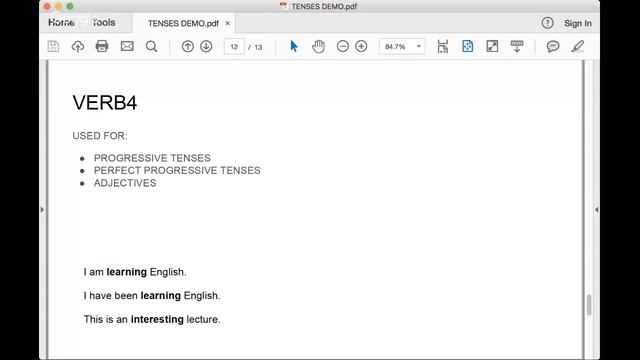Screen dimensions: 640x360
Task: Expand the left navigation pane
Action: point(42,209)
